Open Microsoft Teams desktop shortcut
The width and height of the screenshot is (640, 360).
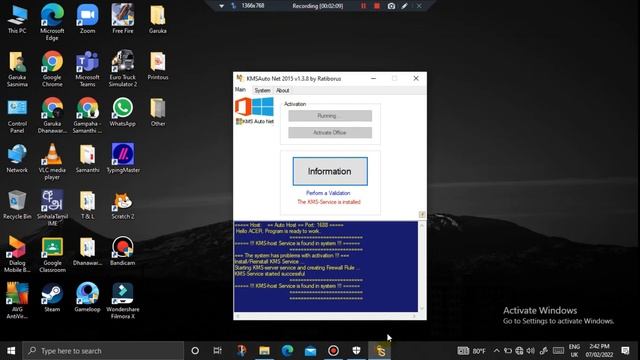click(87, 69)
